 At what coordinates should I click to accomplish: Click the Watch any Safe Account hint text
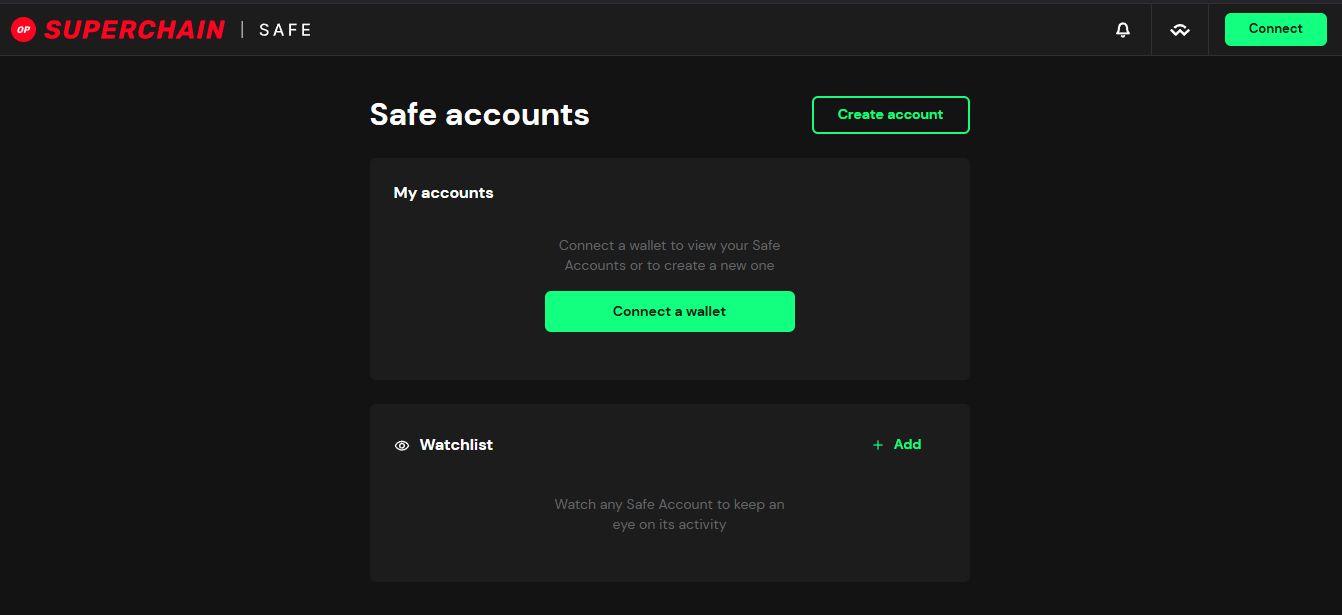click(x=669, y=514)
